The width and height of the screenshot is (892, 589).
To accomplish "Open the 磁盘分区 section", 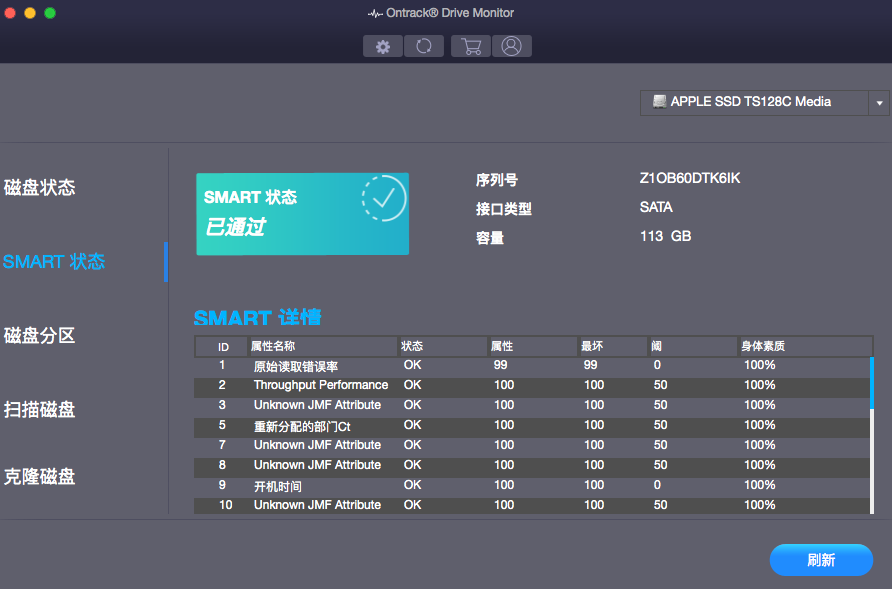I will 38,336.
